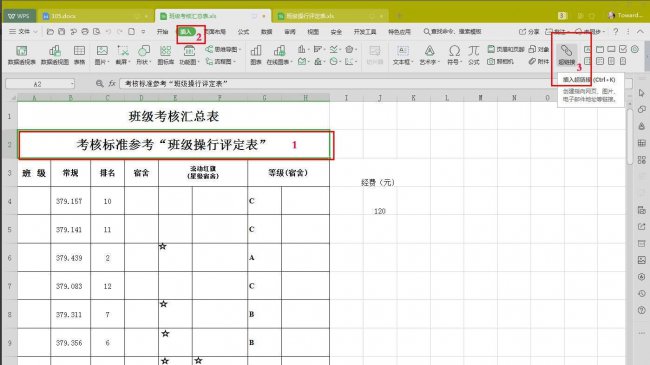The image size is (650, 365).
Task: Switch to the 开始 ribbon tab
Action: point(162,32)
